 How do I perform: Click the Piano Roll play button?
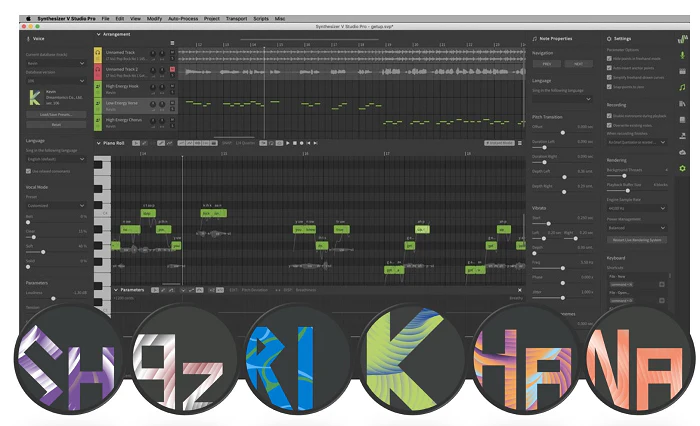click(x=288, y=143)
